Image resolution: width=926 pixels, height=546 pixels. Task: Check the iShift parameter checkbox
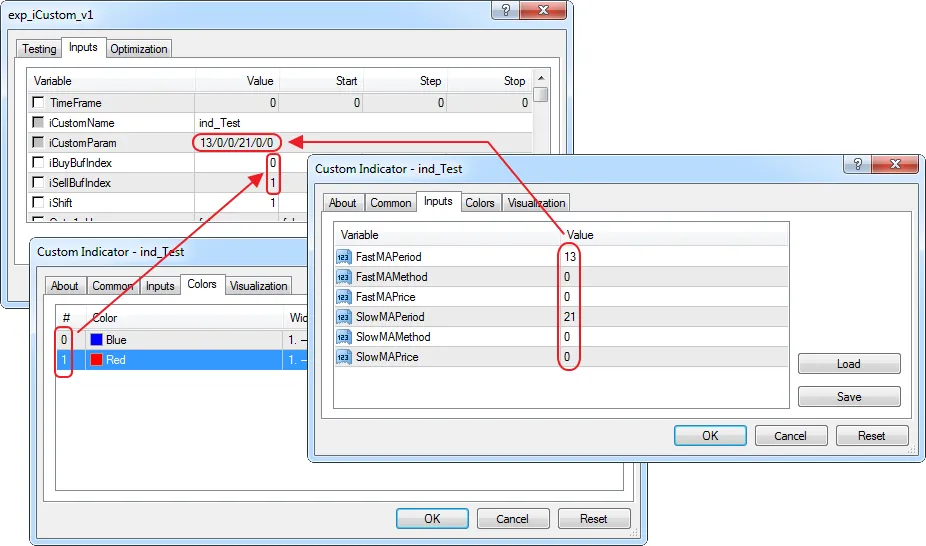tap(39, 203)
